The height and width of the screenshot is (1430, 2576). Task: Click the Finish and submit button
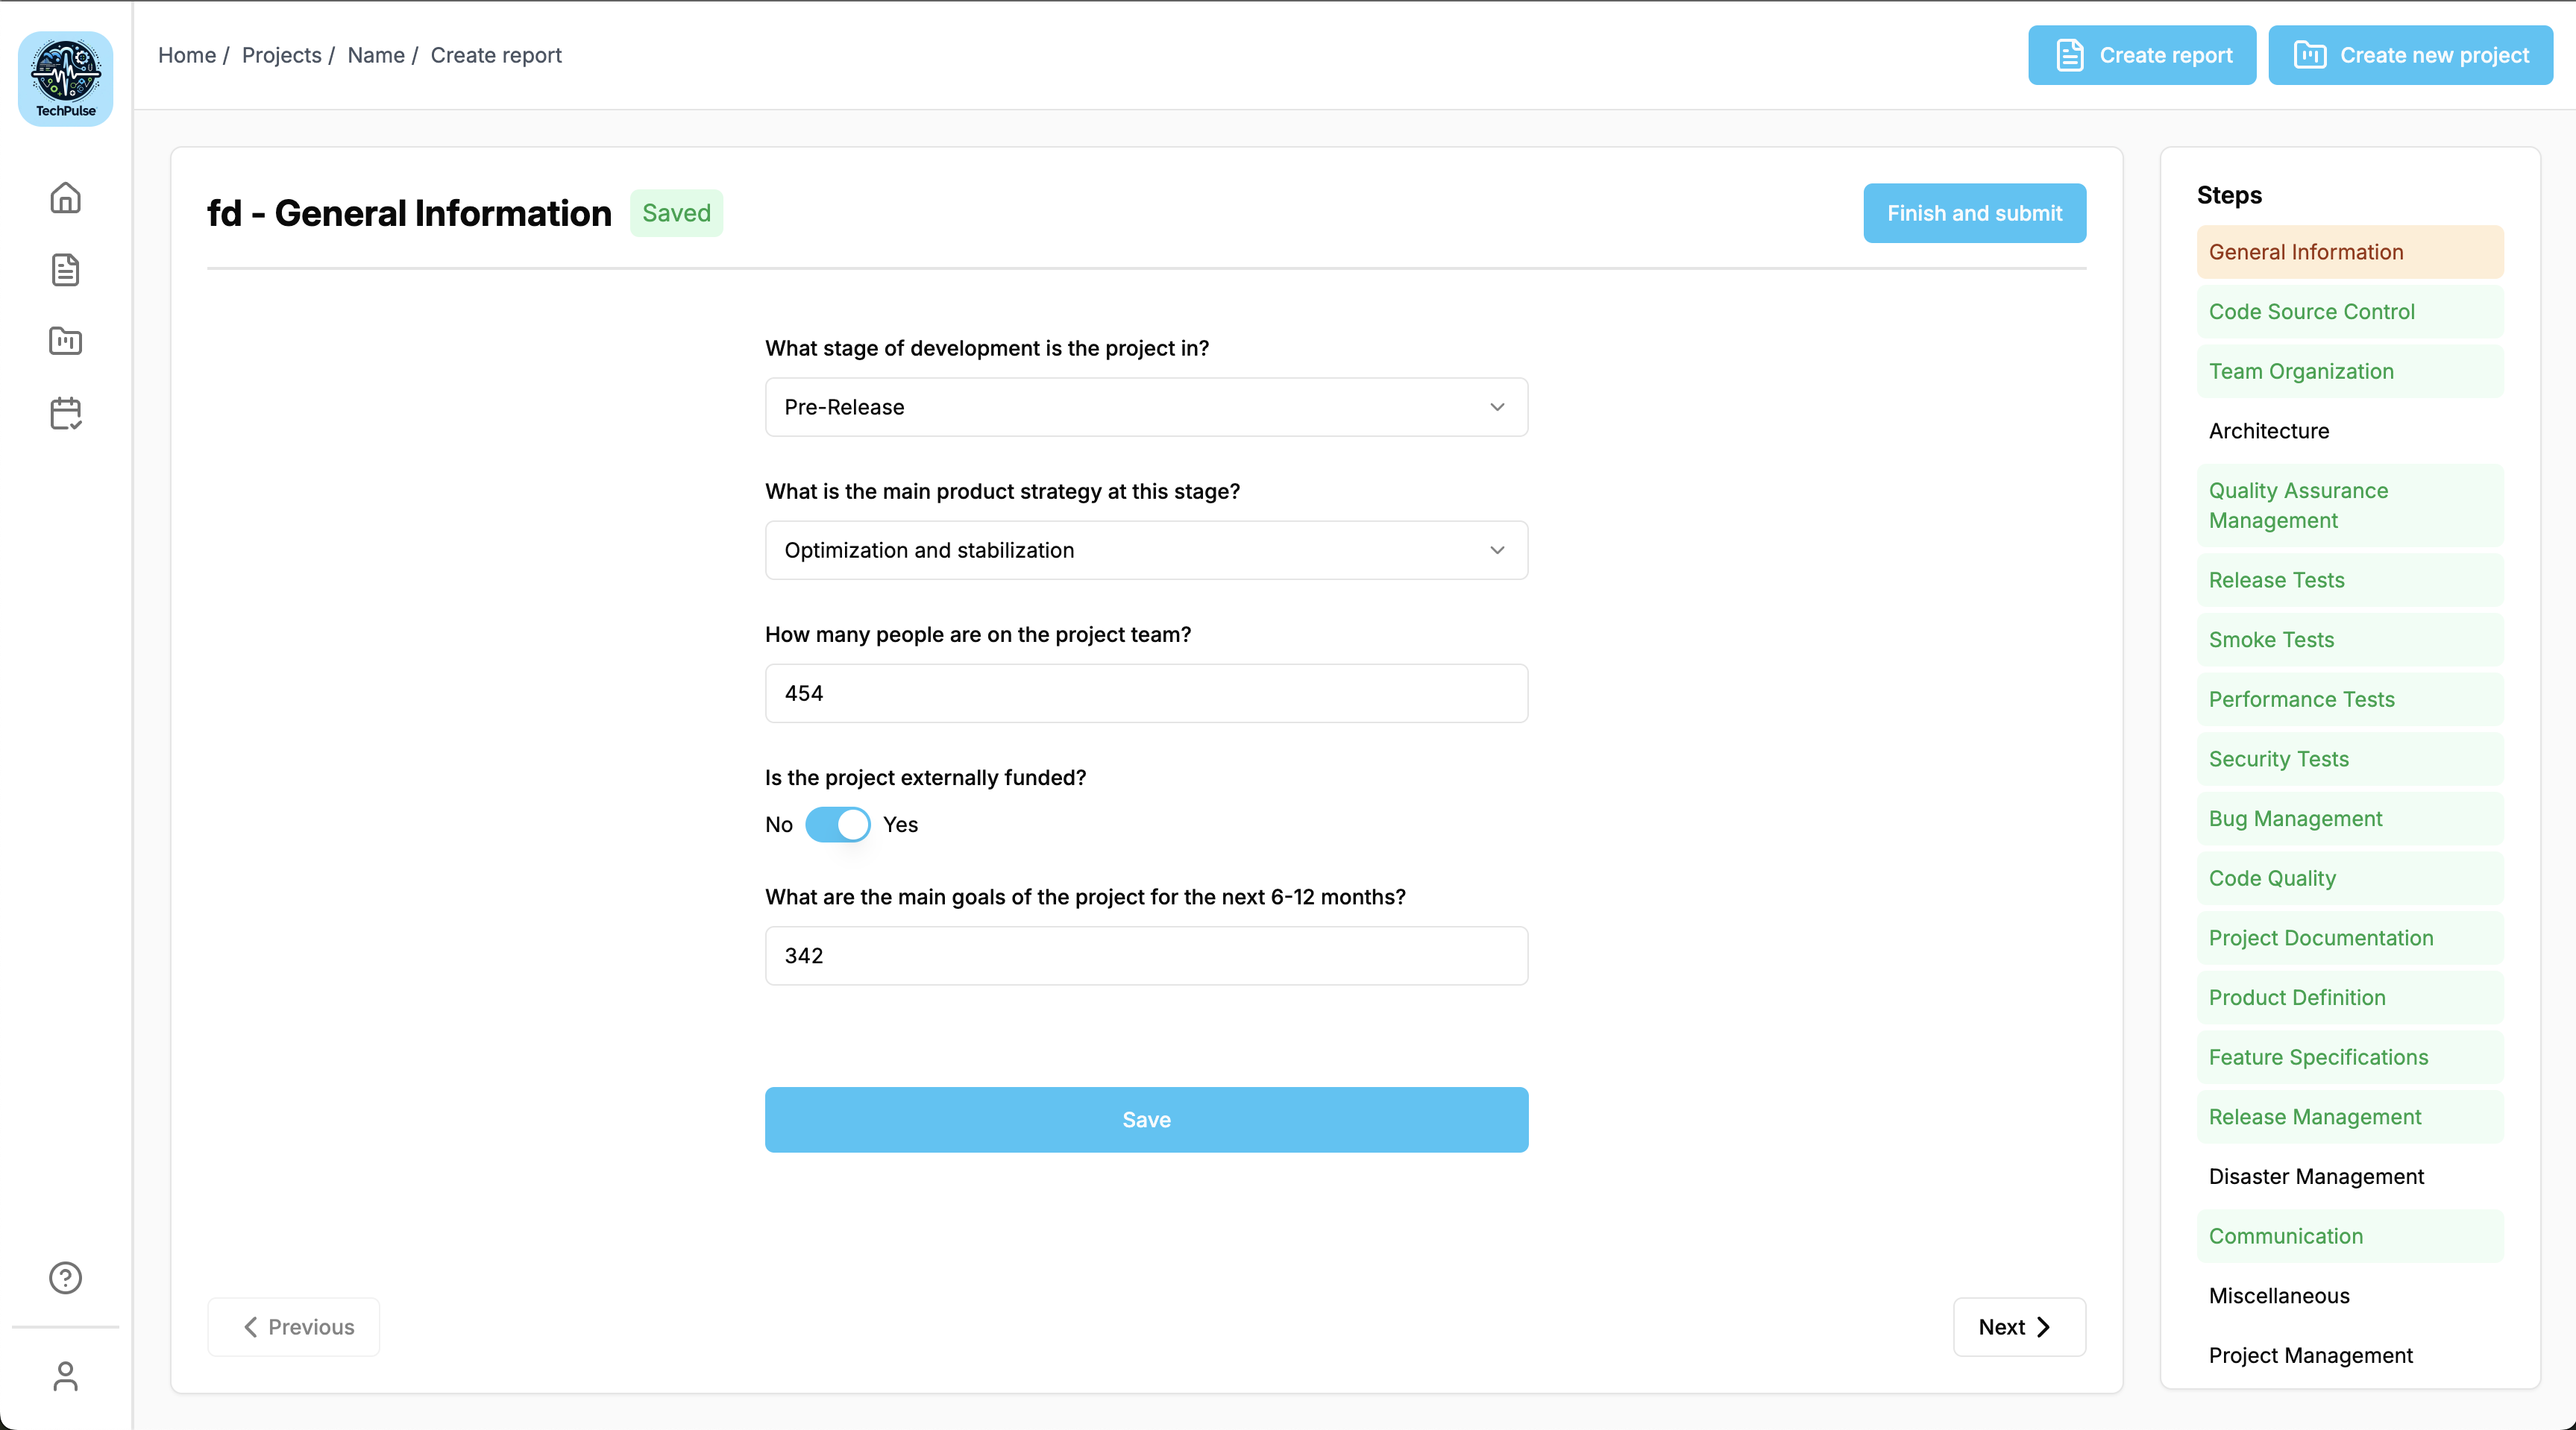(x=1974, y=213)
